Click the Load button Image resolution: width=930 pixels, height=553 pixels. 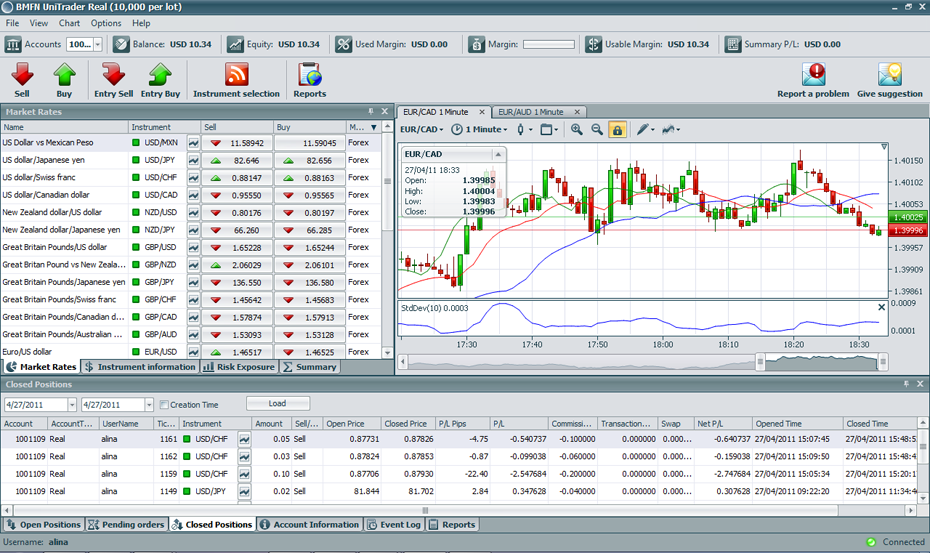click(x=278, y=403)
